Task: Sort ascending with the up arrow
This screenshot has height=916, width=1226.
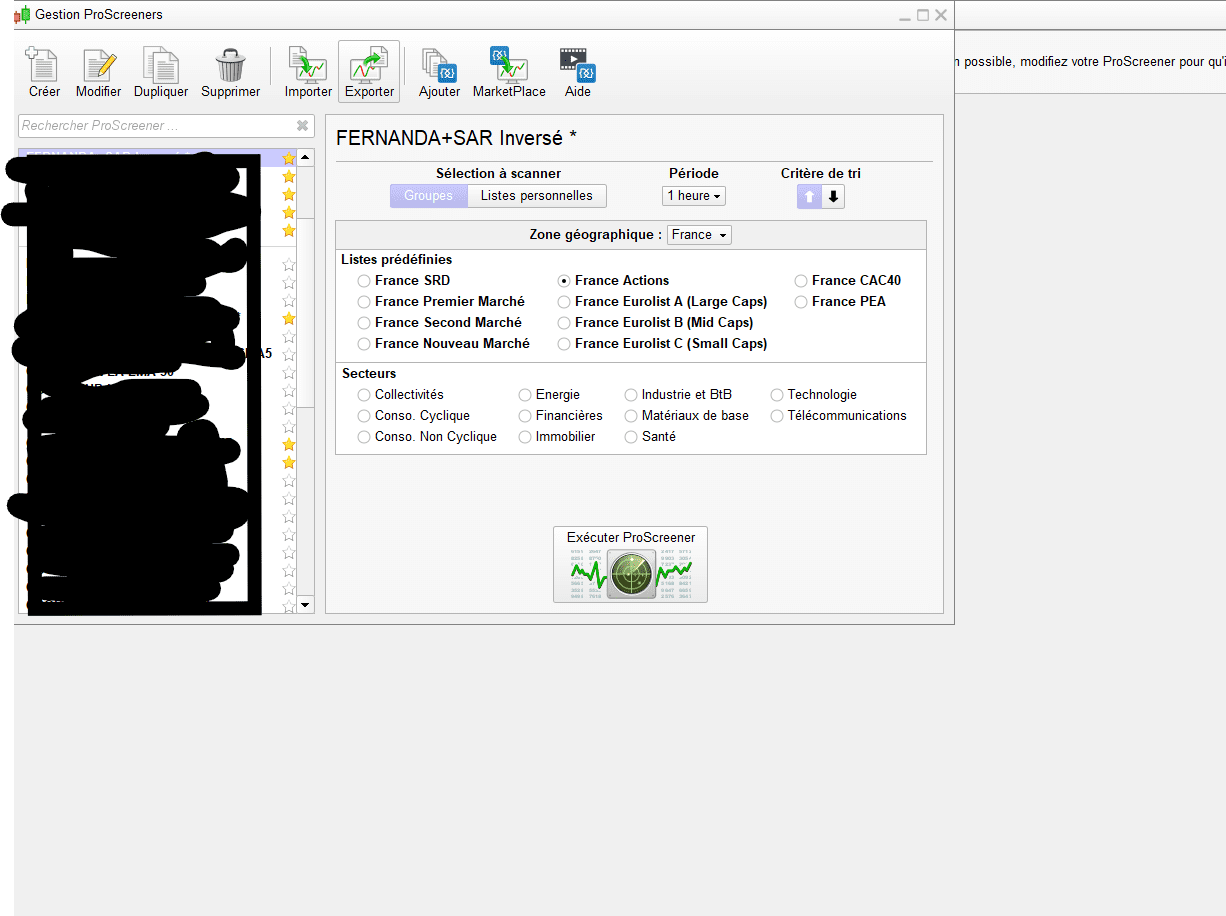Action: 809,197
